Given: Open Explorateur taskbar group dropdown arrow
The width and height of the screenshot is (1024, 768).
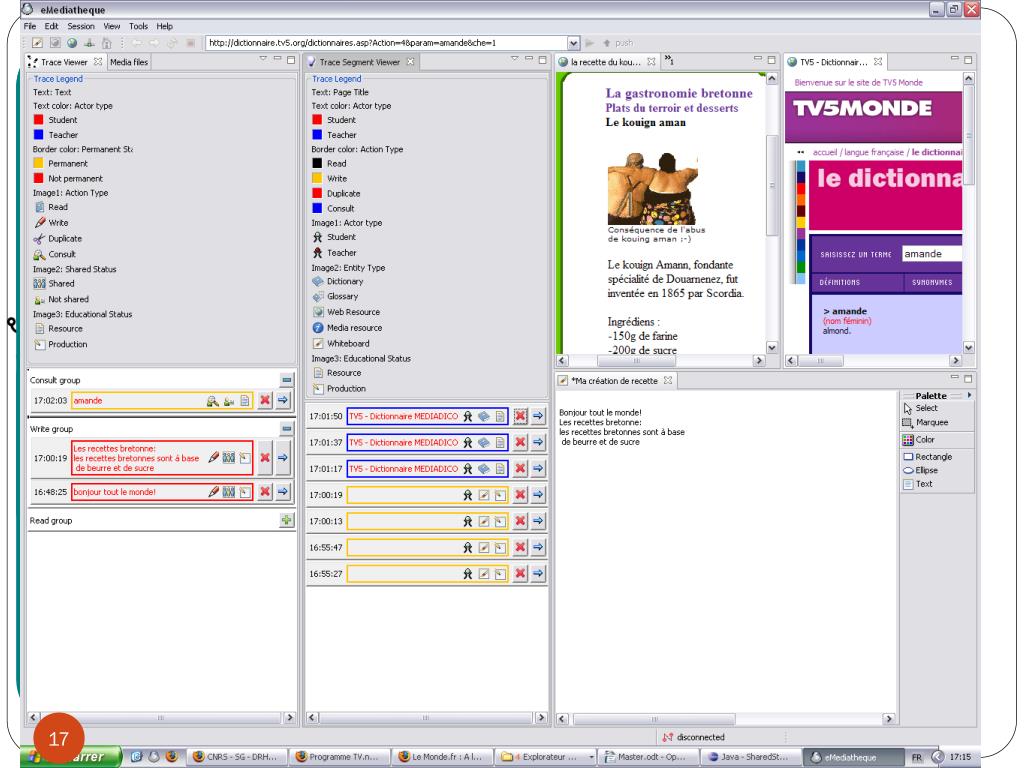Looking at the screenshot, I should 592,757.
